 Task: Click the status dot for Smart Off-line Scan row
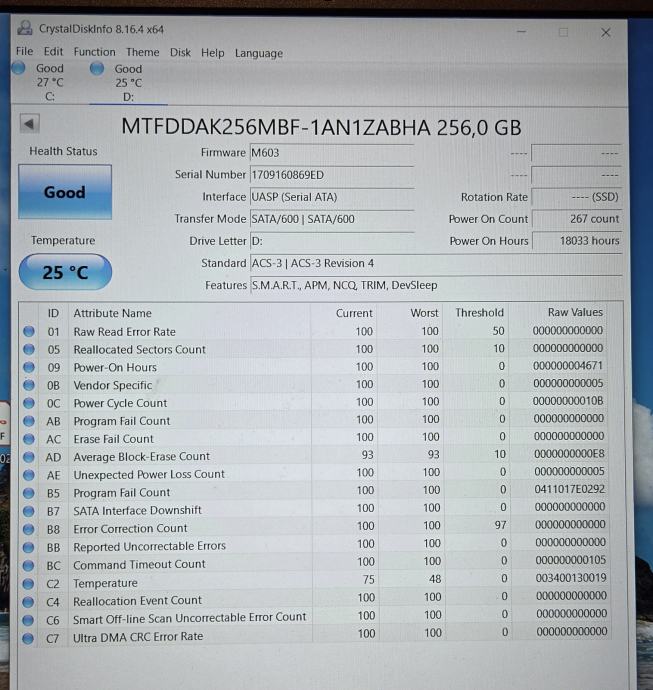tap(28, 620)
